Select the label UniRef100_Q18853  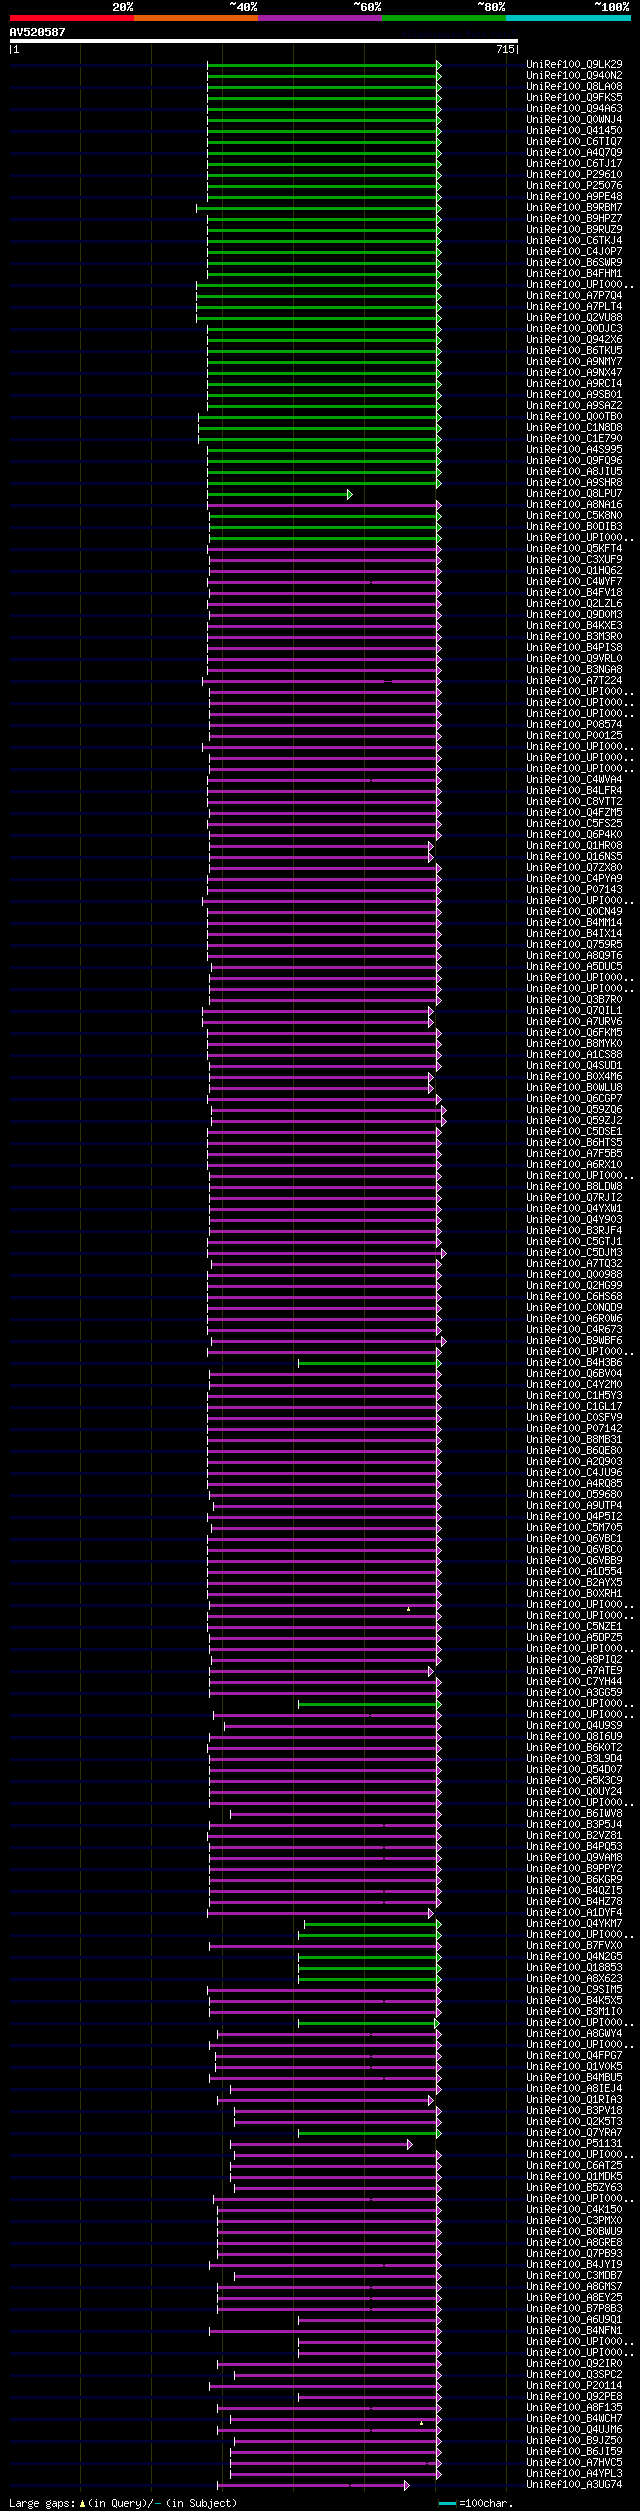coord(574,1968)
